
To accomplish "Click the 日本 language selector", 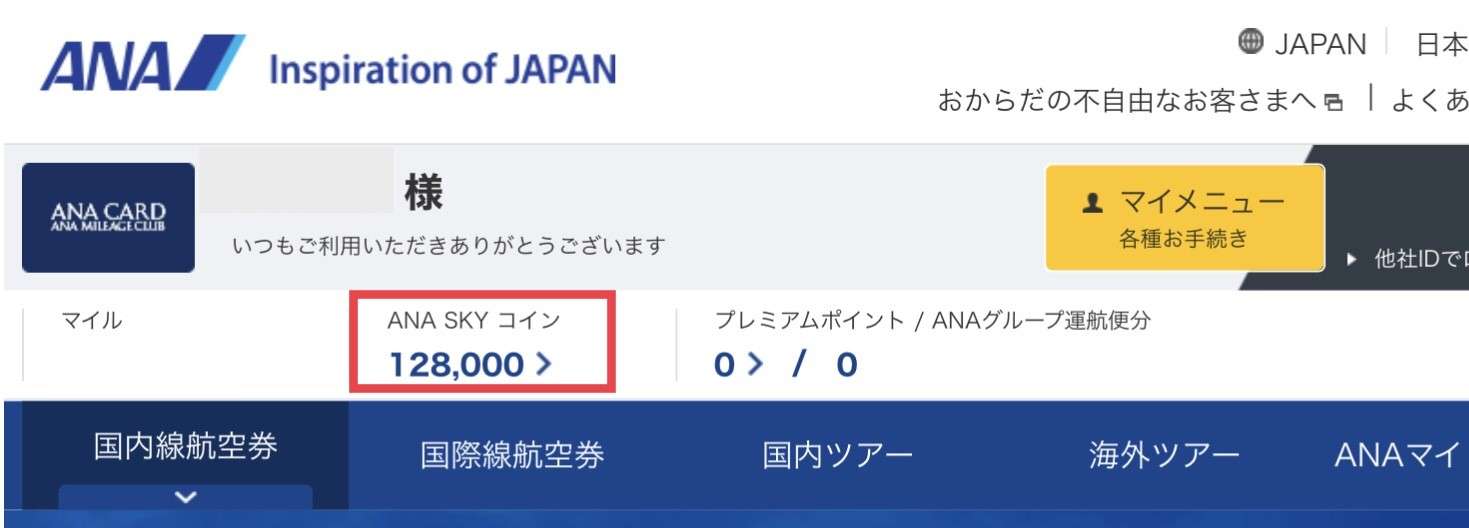I will coord(1442,44).
